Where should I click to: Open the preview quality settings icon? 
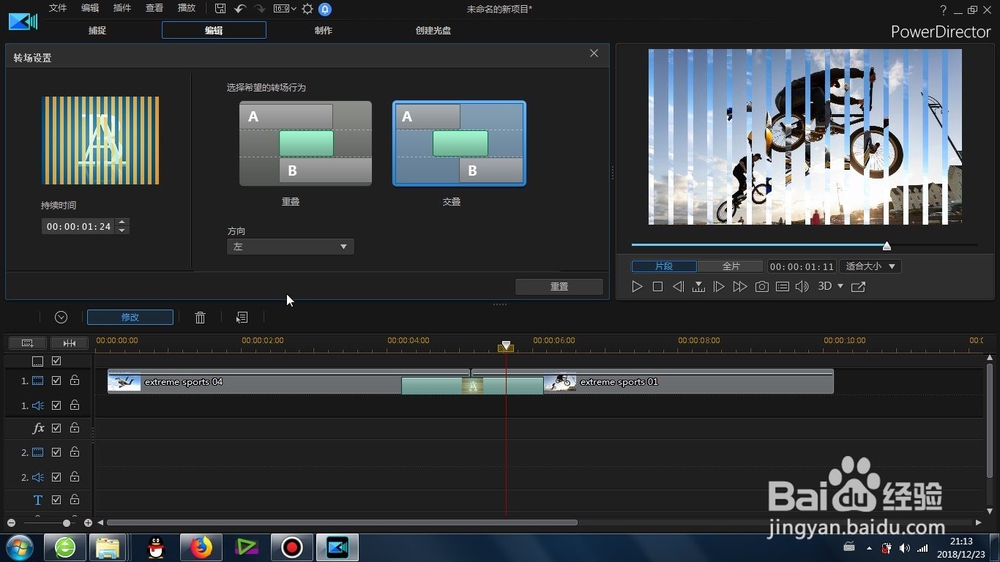coord(783,286)
